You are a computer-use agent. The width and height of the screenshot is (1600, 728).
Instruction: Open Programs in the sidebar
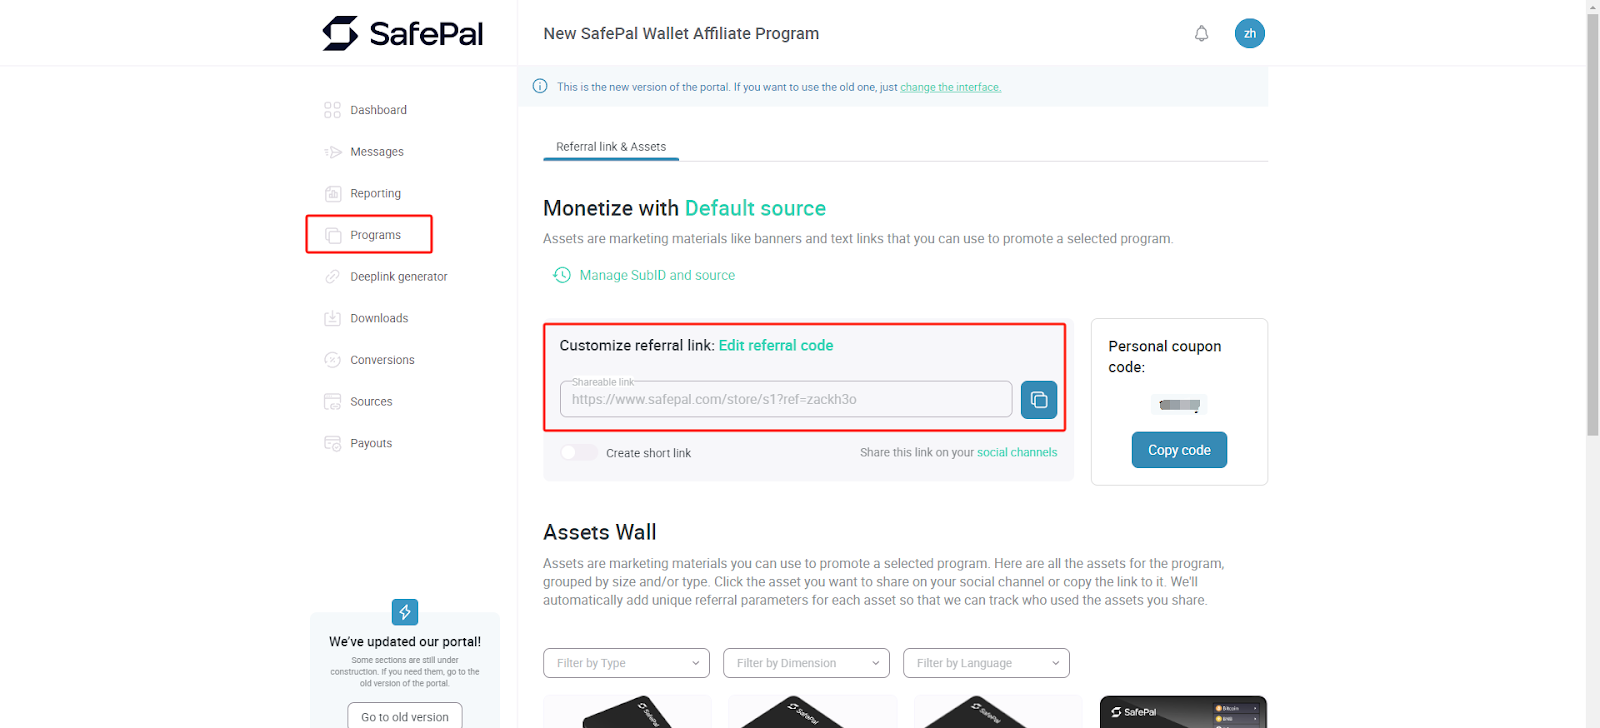(375, 235)
